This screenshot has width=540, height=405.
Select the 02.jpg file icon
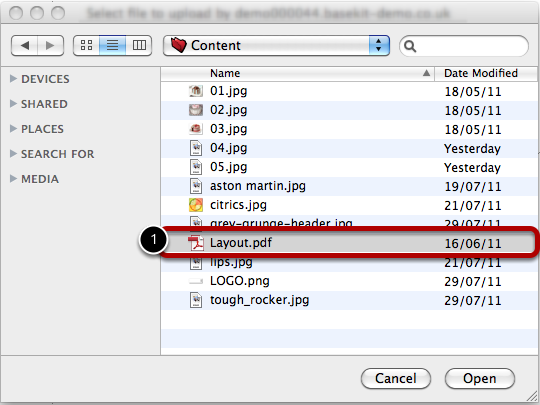(196, 110)
